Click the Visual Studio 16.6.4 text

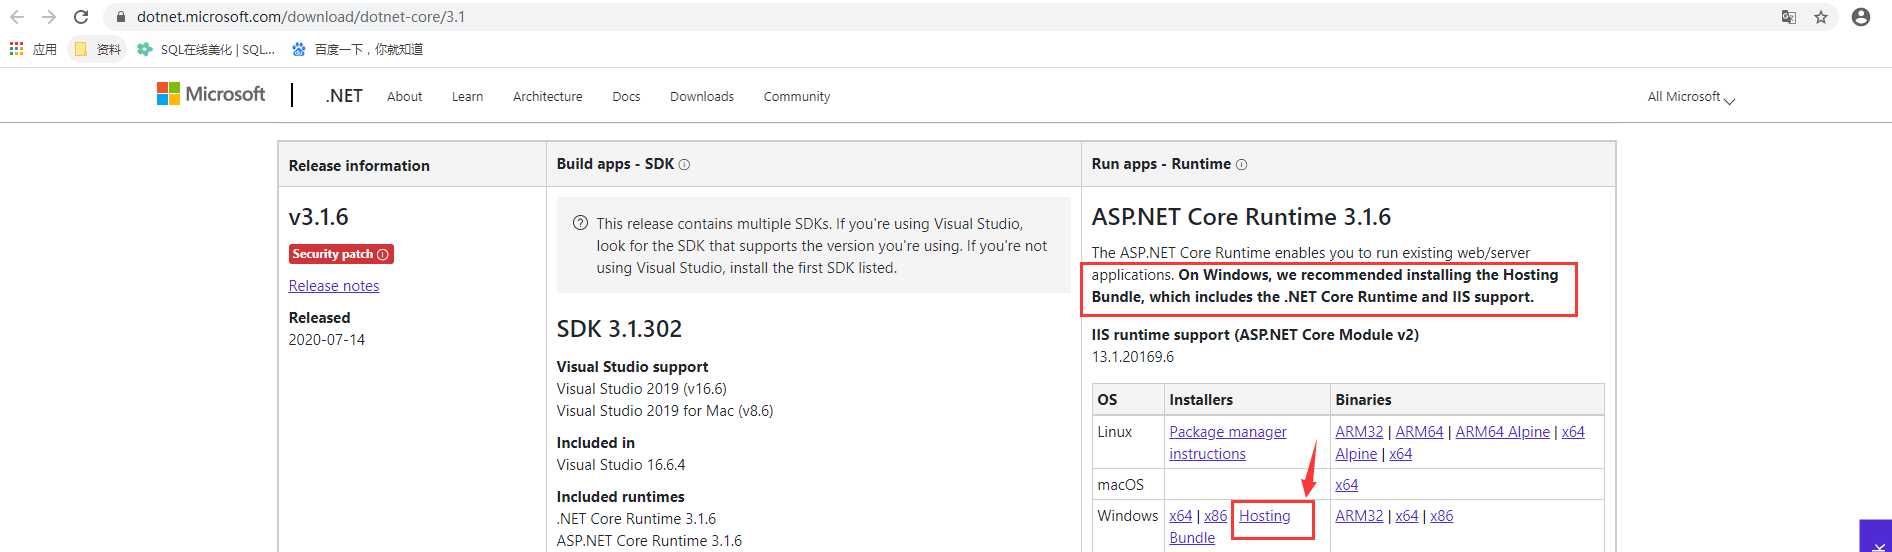click(621, 465)
